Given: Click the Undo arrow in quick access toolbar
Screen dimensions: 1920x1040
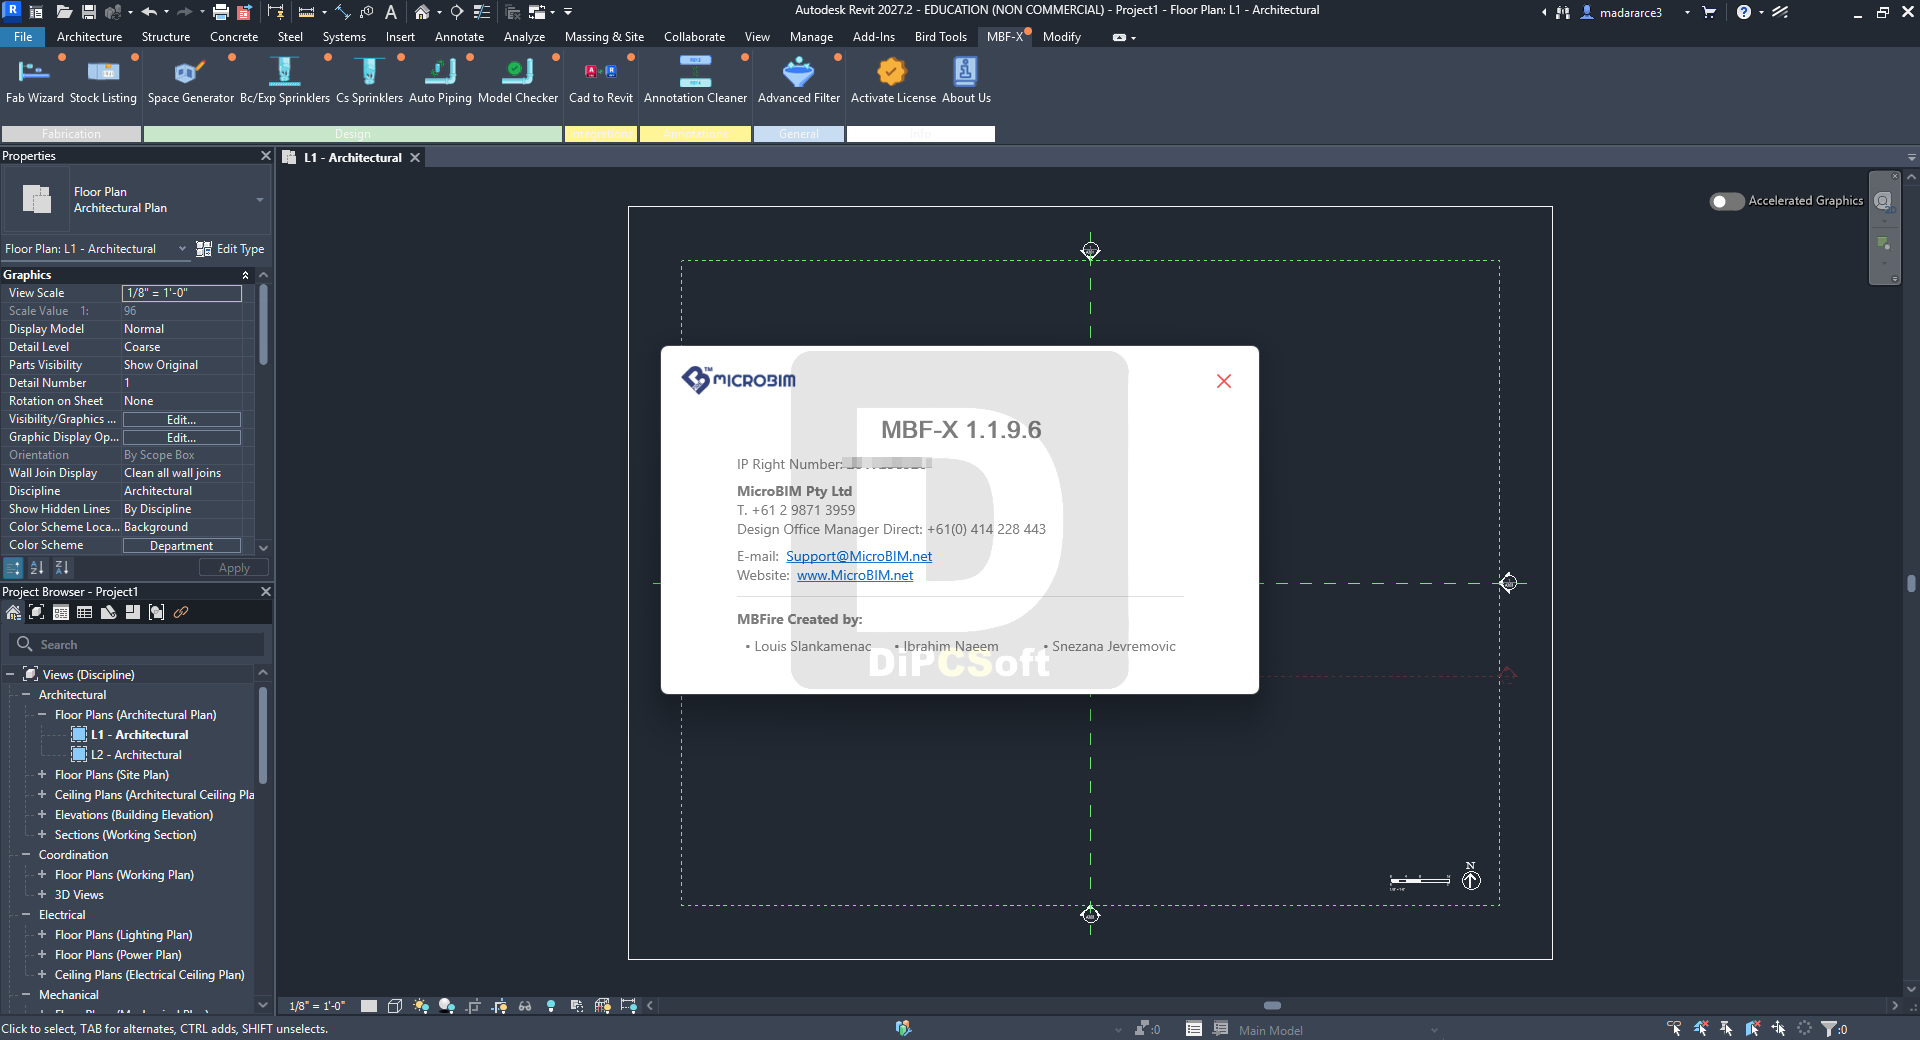Looking at the screenshot, I should (149, 12).
